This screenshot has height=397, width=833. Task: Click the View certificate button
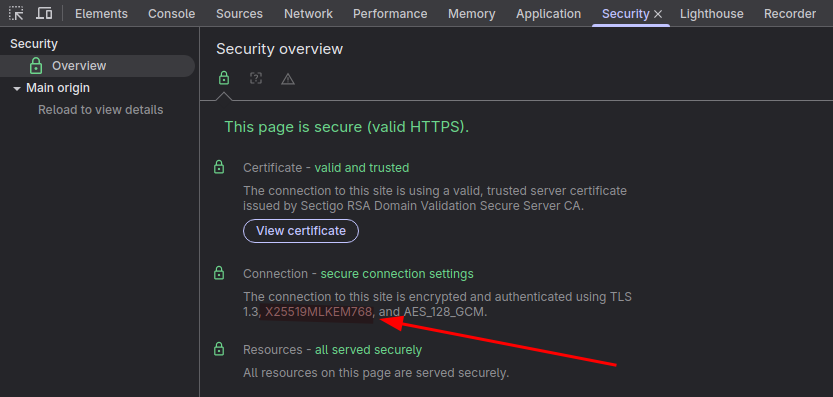tap(301, 231)
